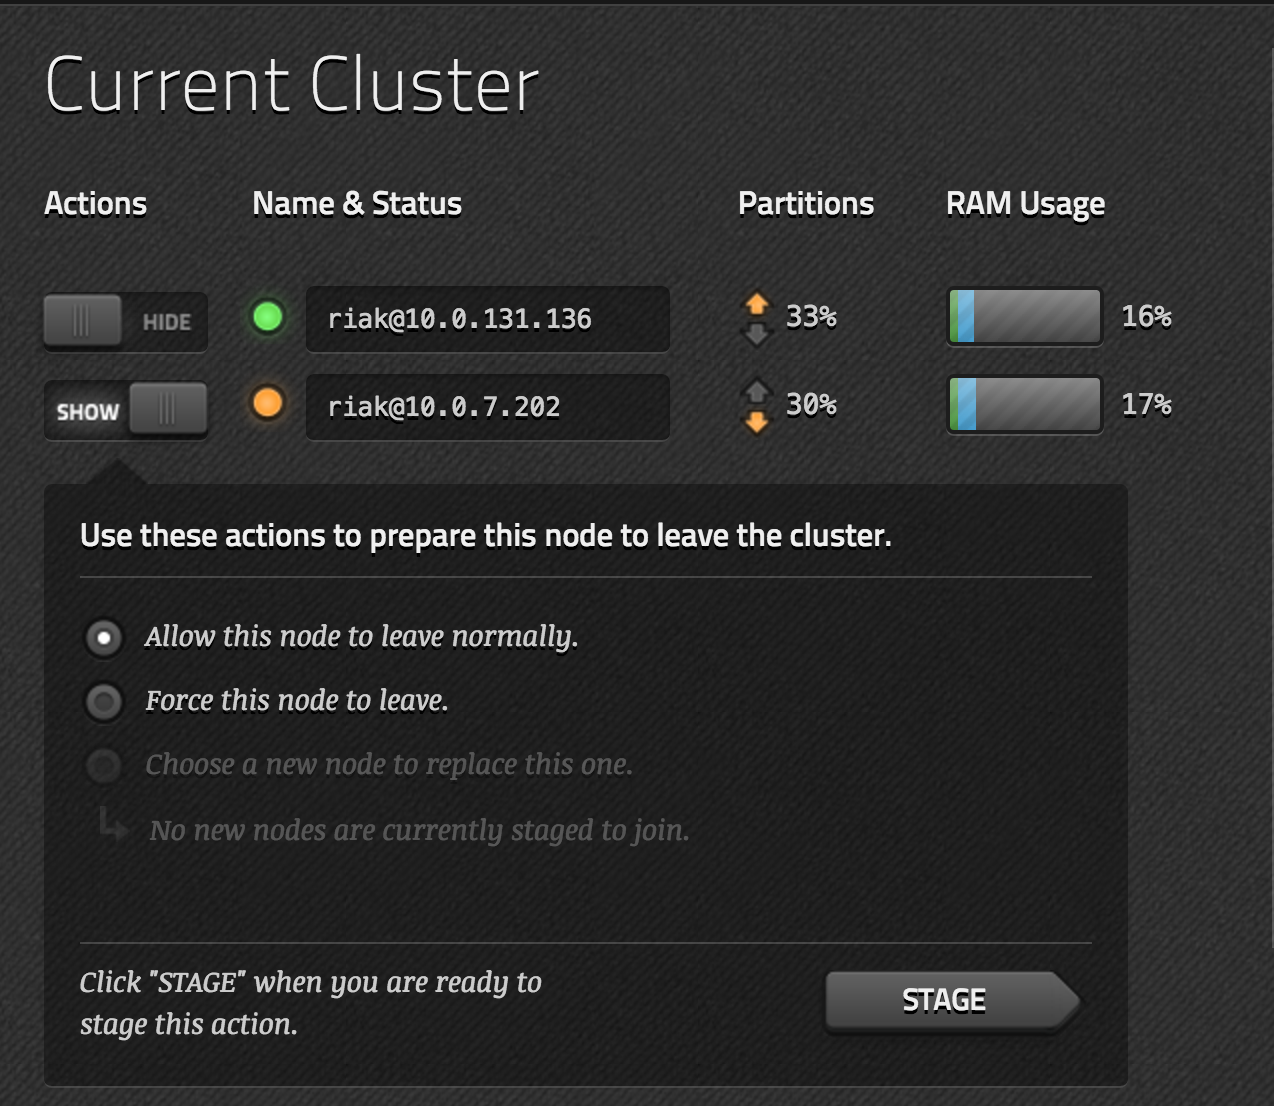Click the 'Name & Status' column header
This screenshot has height=1106, width=1274.
coord(357,204)
